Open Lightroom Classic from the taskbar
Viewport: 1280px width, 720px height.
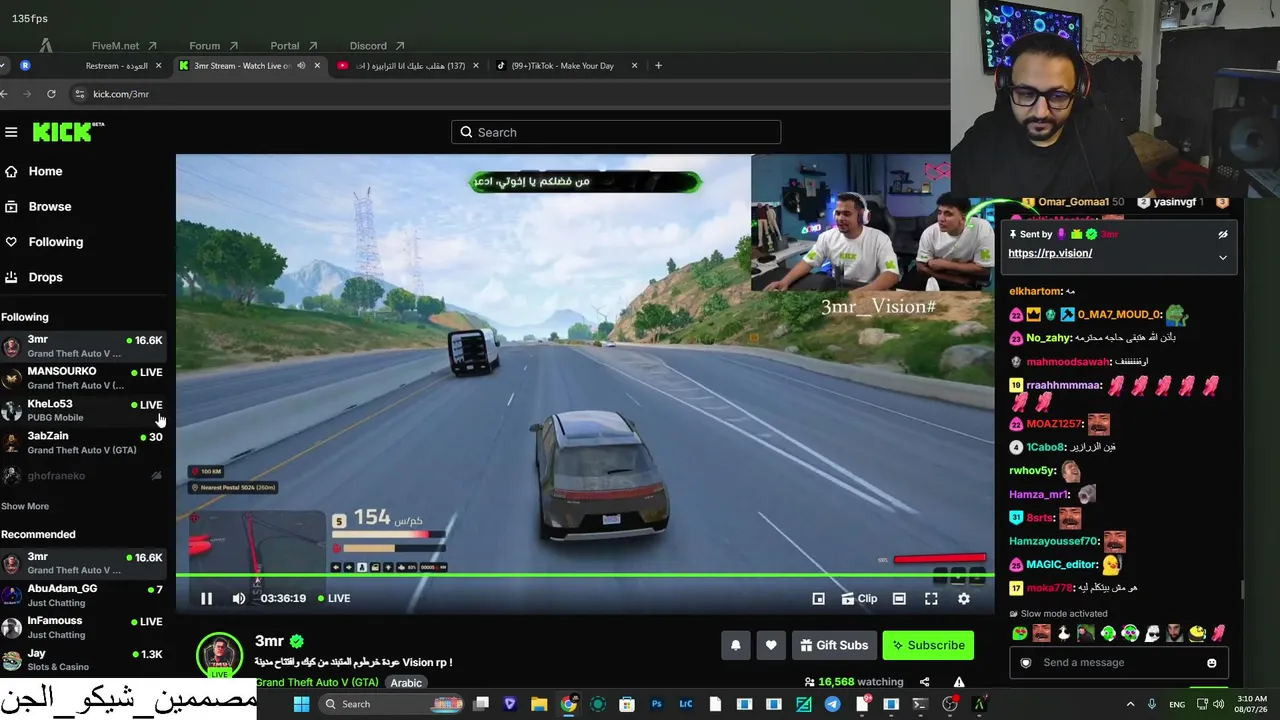(686, 704)
